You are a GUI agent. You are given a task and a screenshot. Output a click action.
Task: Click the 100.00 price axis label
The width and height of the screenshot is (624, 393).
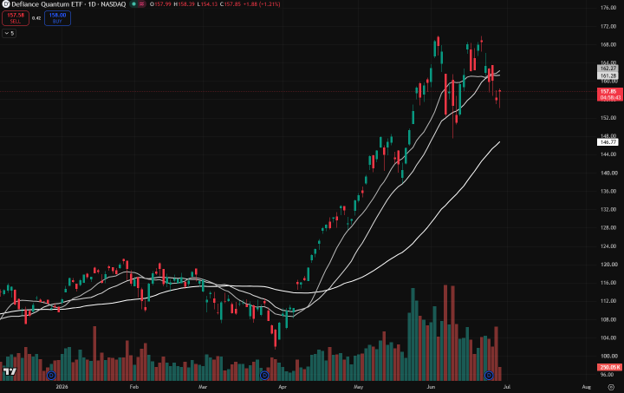[x=608, y=356]
